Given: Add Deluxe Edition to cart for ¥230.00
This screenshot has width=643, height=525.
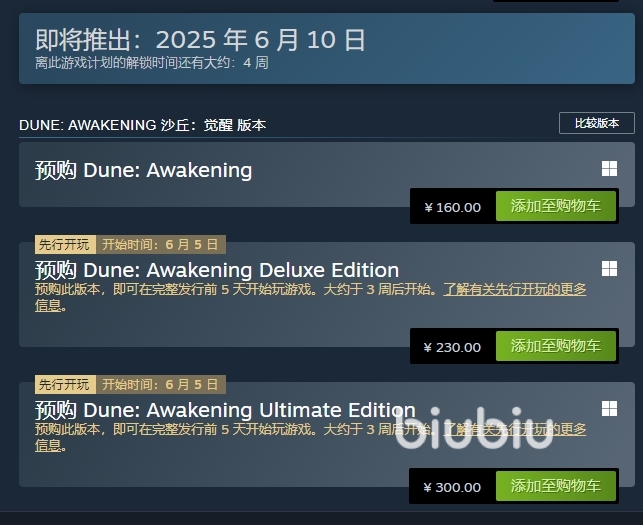Looking at the screenshot, I should tap(556, 346).
